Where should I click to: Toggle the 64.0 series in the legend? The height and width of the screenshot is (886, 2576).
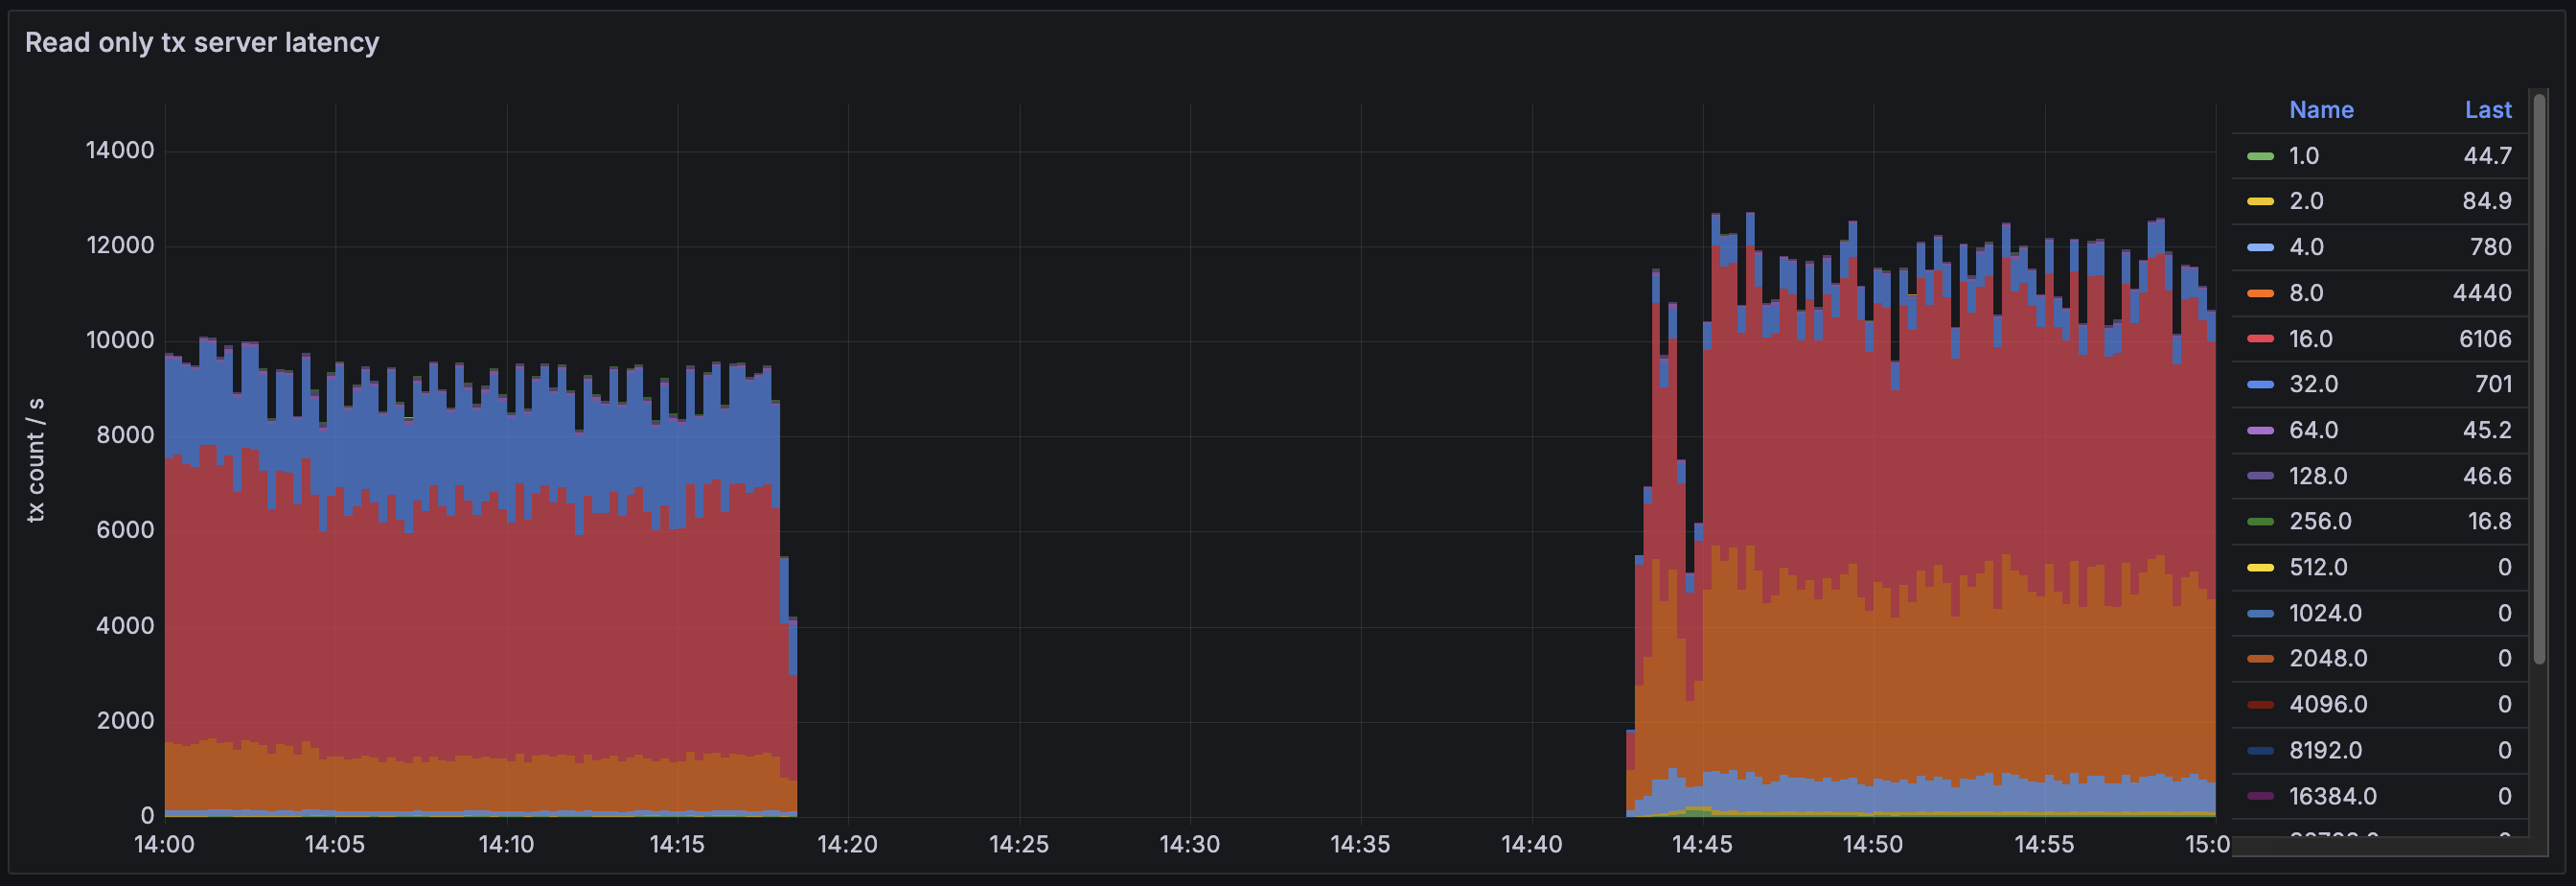(2313, 430)
